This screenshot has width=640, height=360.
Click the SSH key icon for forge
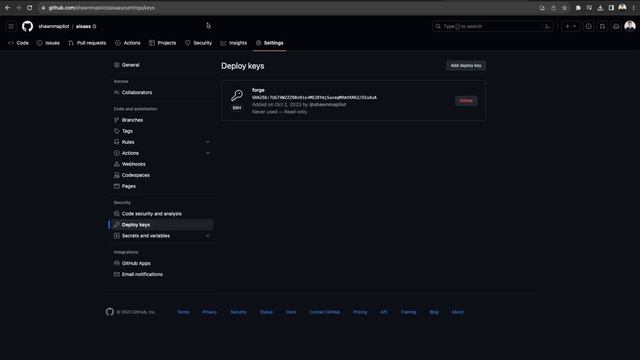[x=237, y=96]
